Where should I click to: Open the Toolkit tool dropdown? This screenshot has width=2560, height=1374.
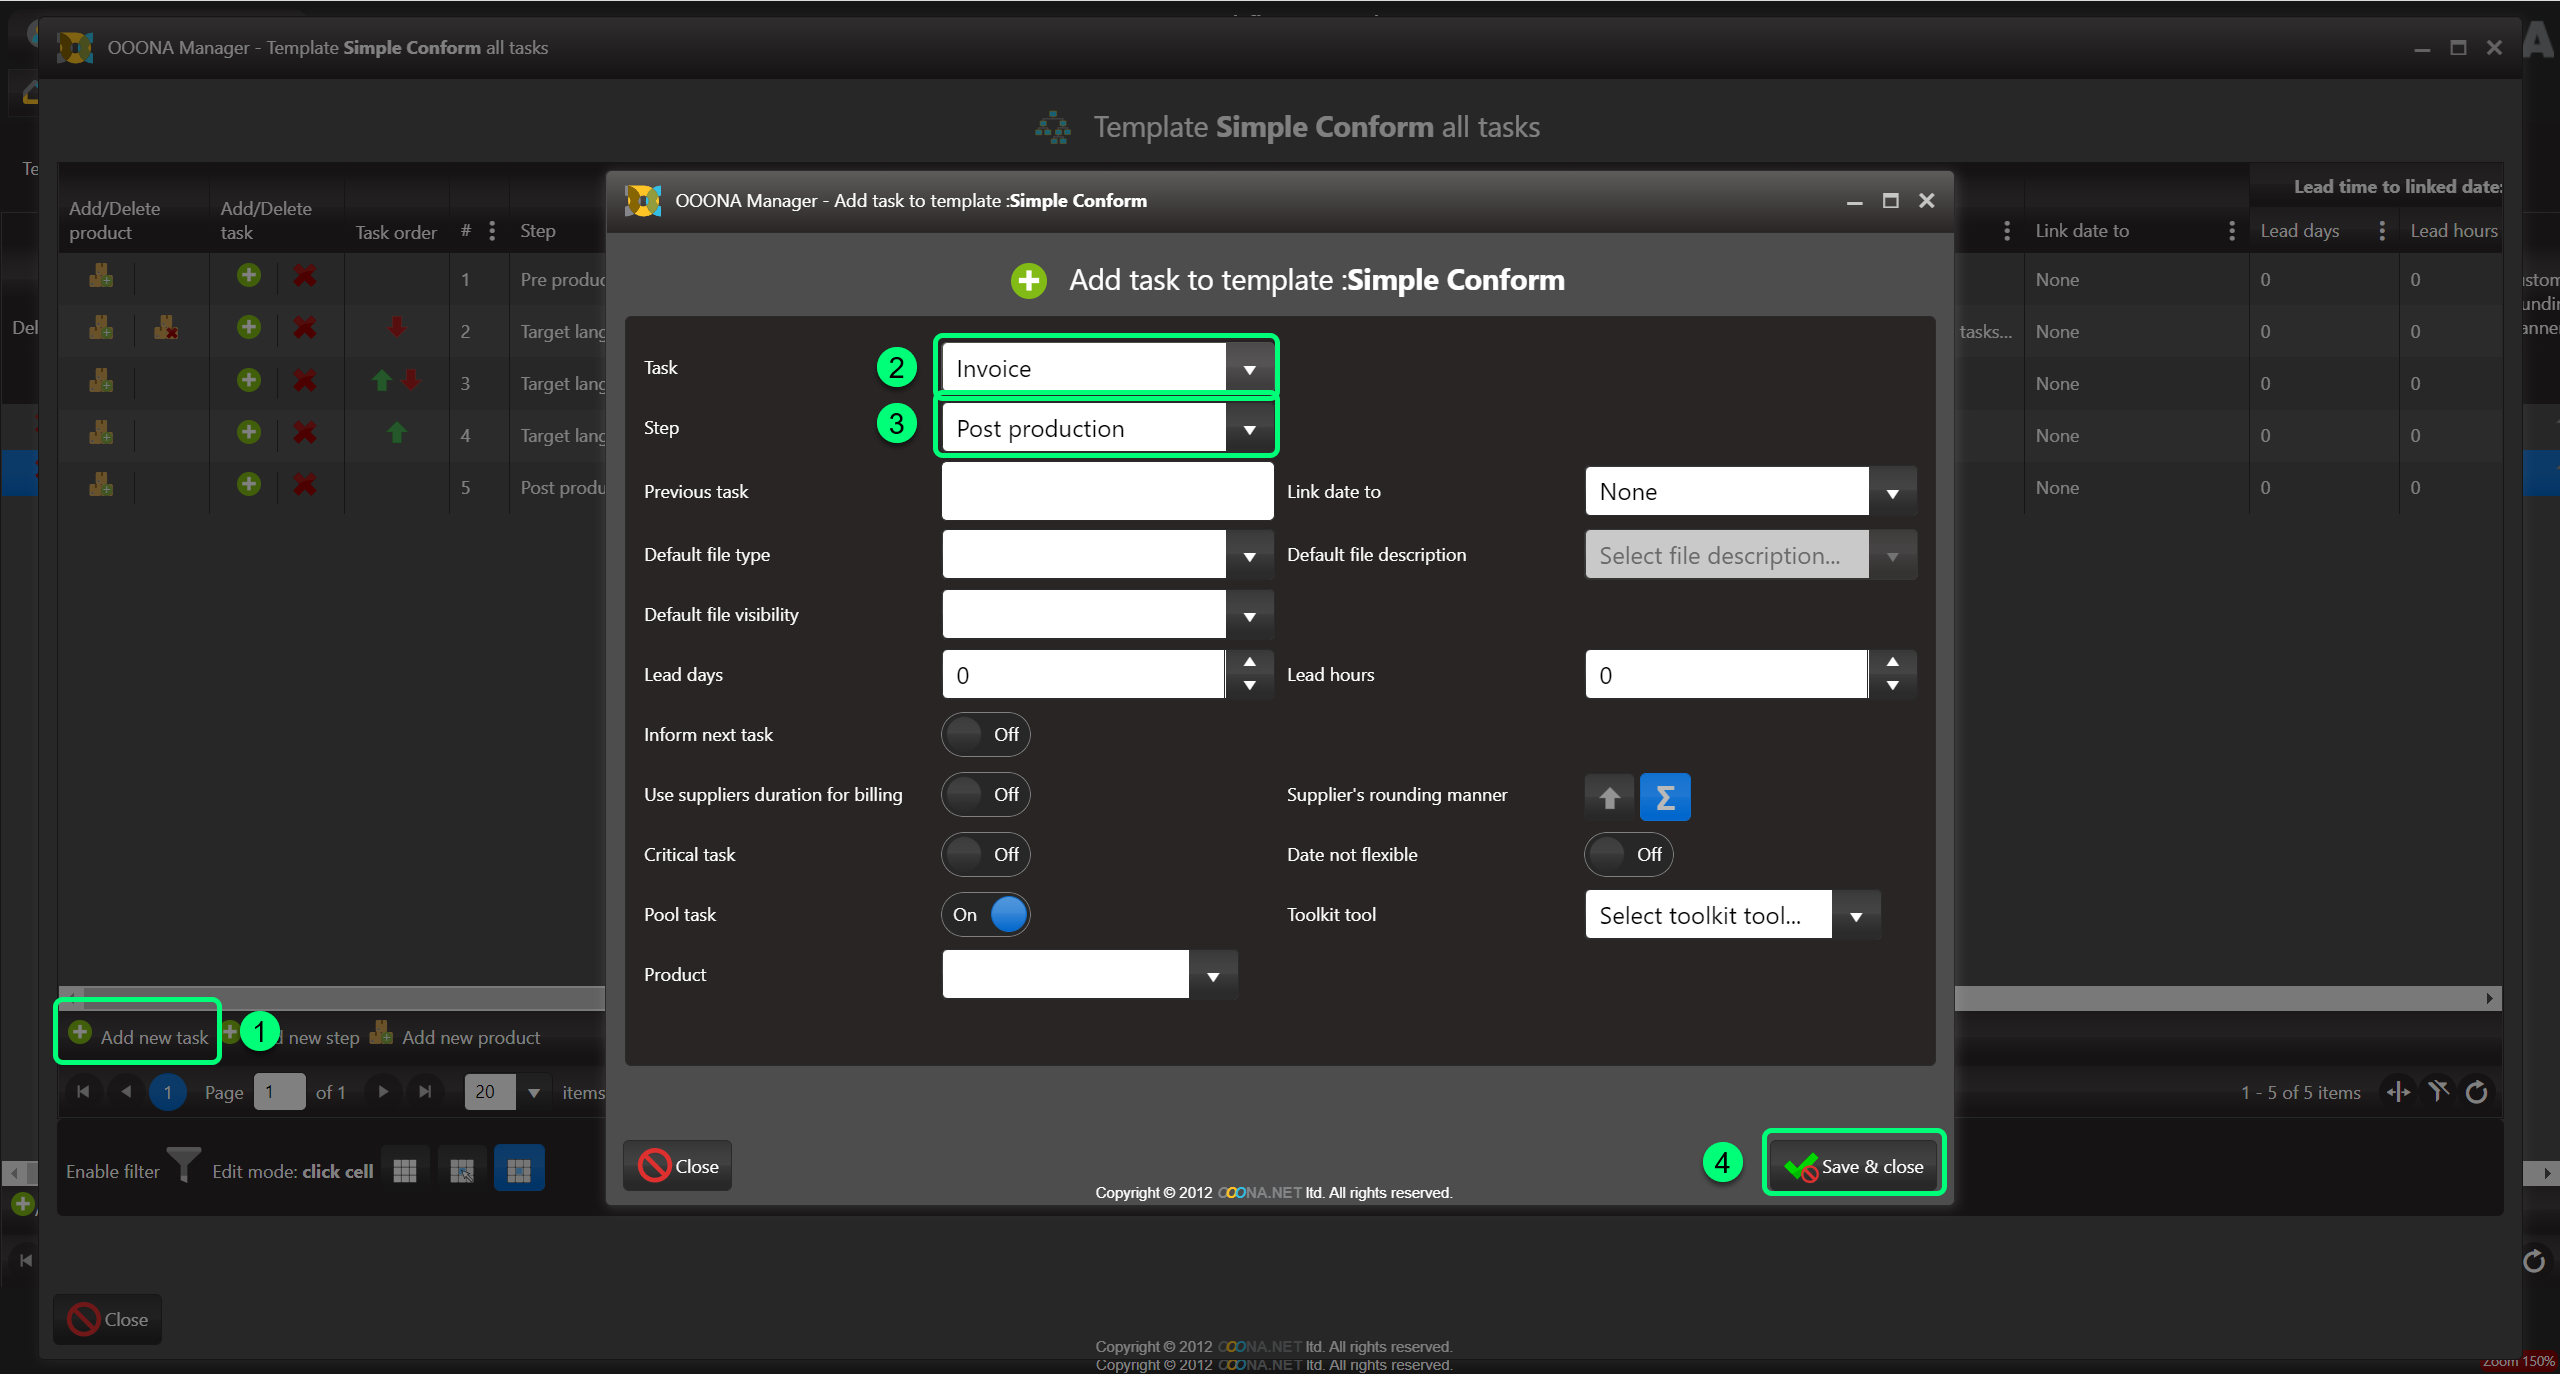tap(1856, 915)
